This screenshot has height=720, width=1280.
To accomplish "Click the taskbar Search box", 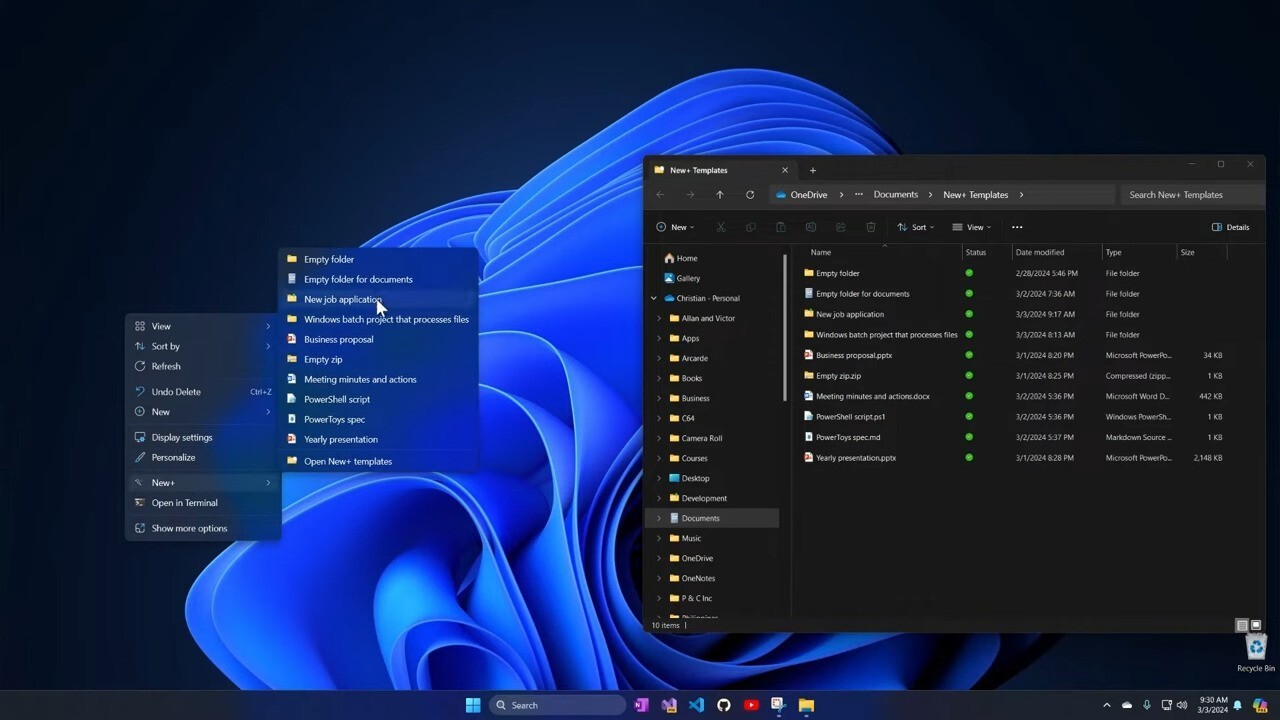I will [558, 705].
